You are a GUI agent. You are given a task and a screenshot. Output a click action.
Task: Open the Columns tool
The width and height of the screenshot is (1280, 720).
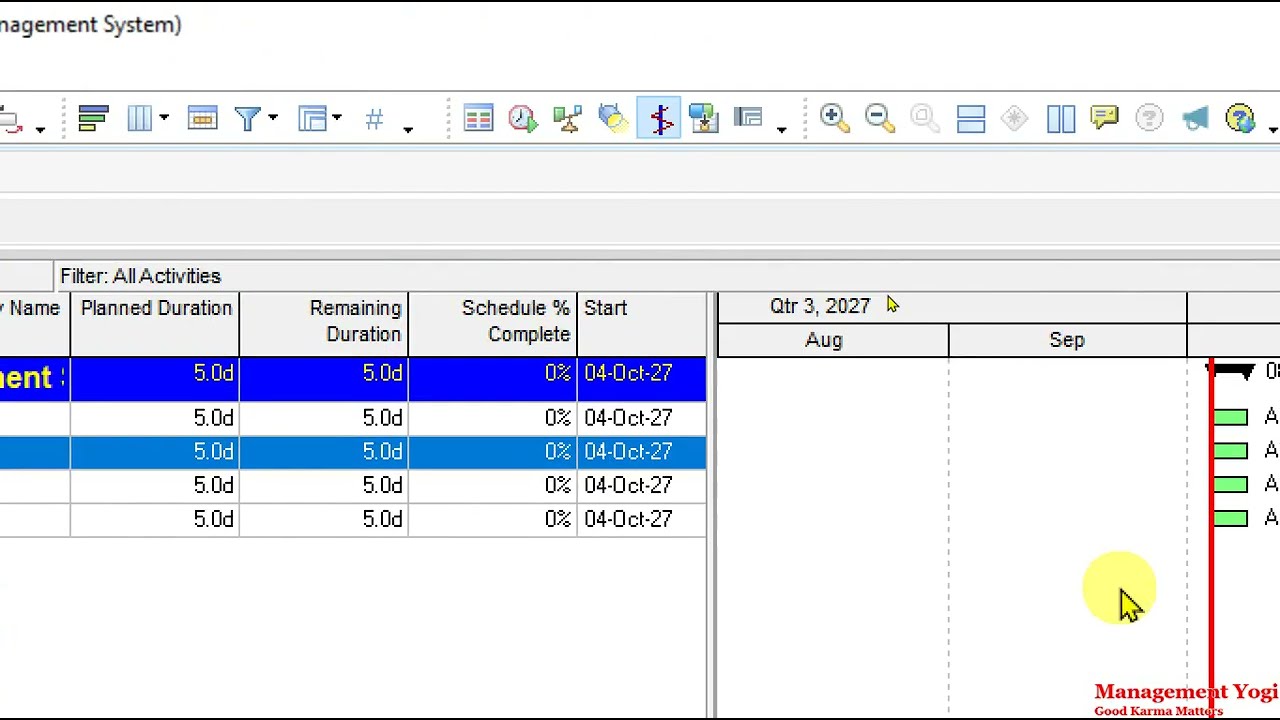(x=139, y=119)
